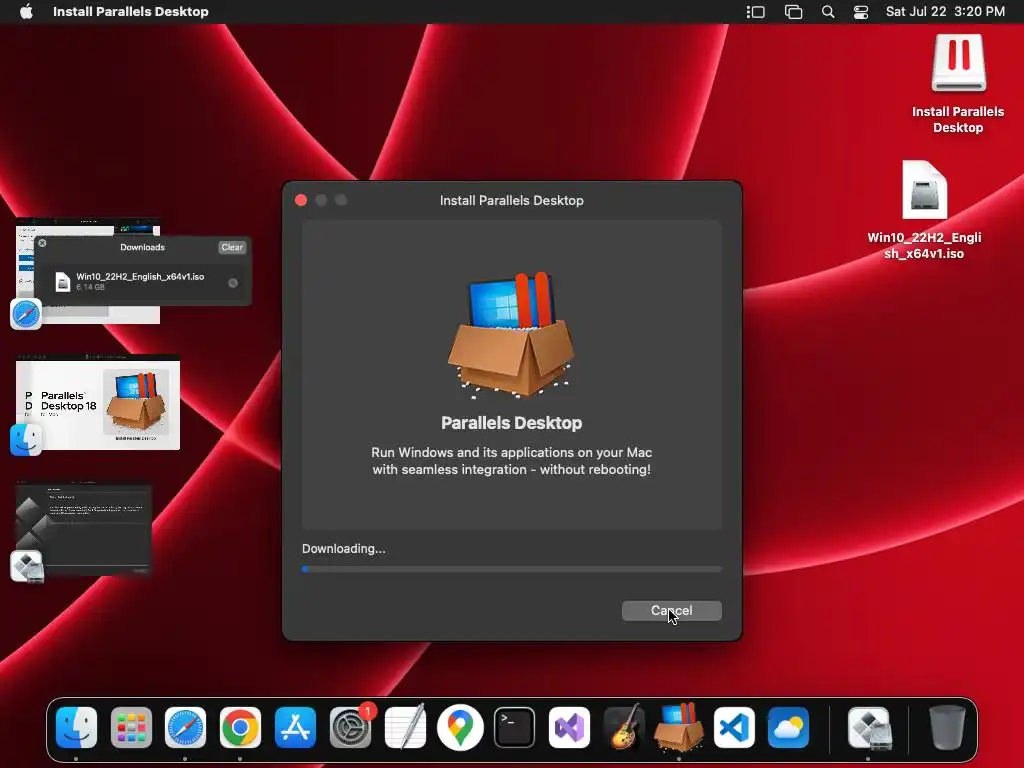Open Safari from the Dock

185,728
